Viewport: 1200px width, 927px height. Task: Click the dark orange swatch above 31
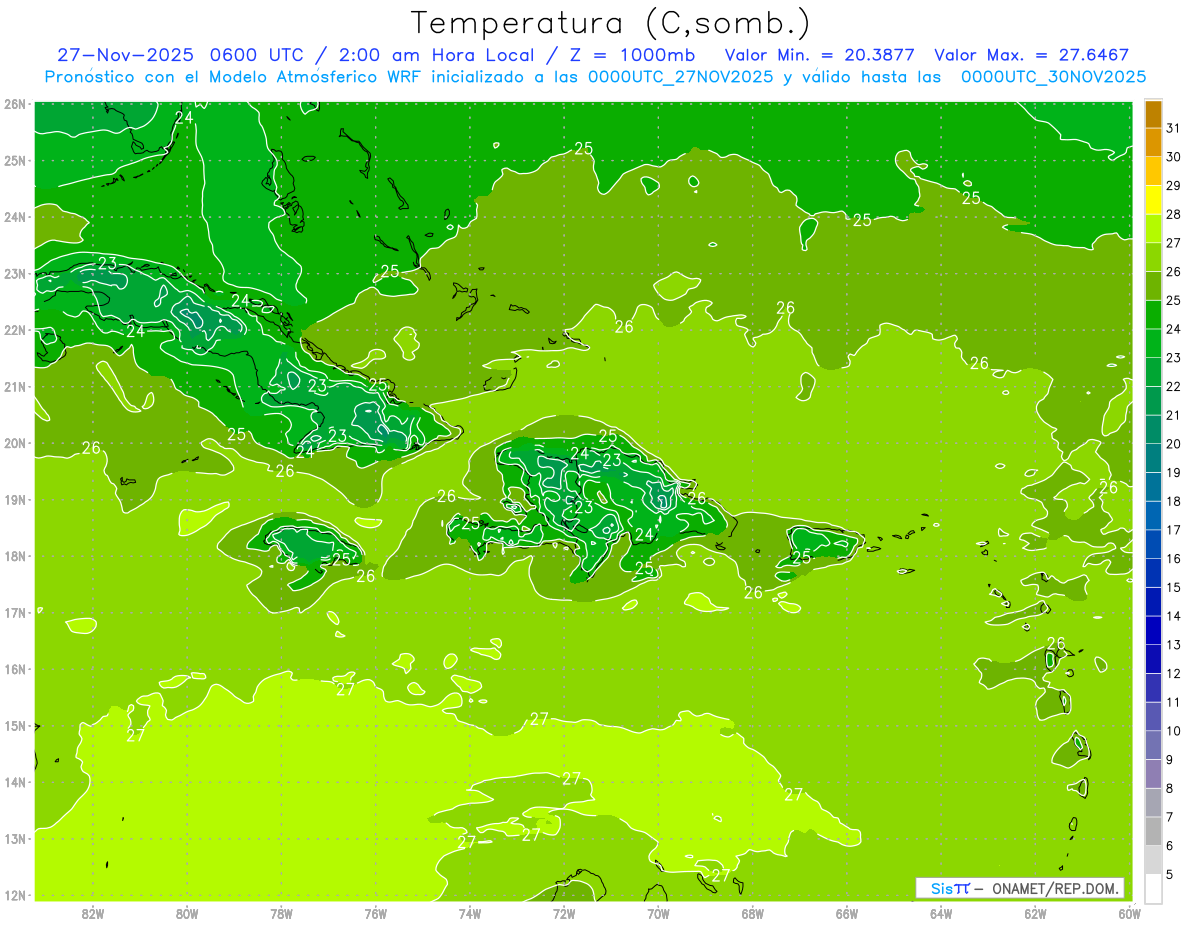[1153, 114]
